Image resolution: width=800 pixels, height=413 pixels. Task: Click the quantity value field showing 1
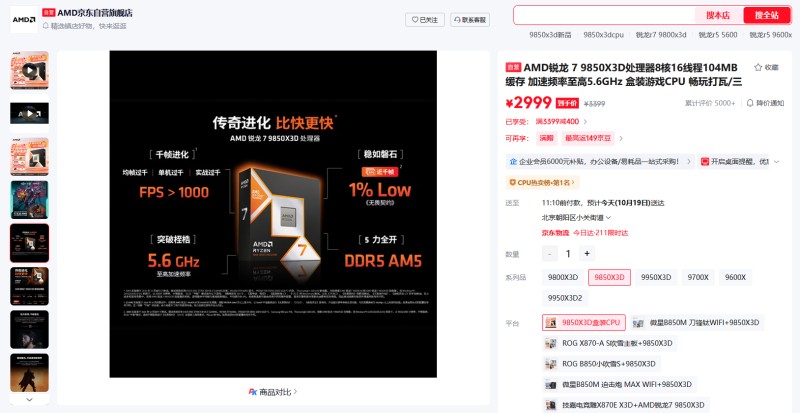click(568, 254)
